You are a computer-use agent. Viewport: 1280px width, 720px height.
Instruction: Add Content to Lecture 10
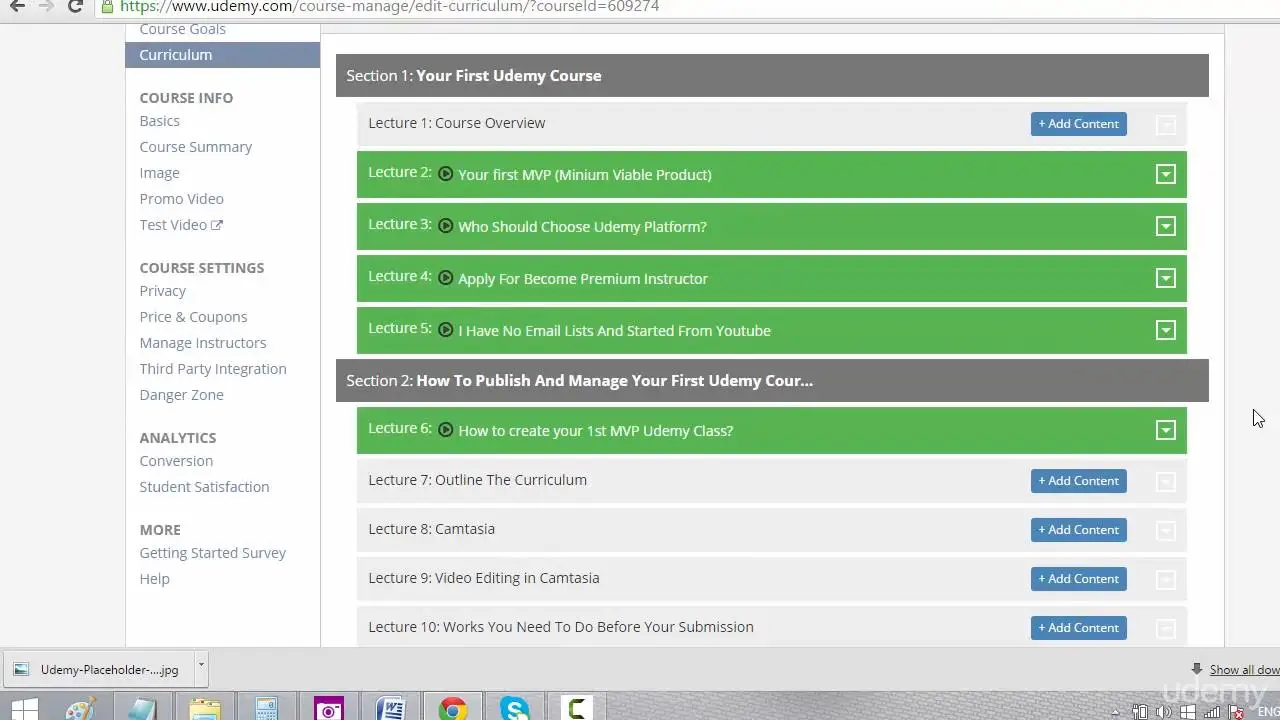tap(1078, 628)
